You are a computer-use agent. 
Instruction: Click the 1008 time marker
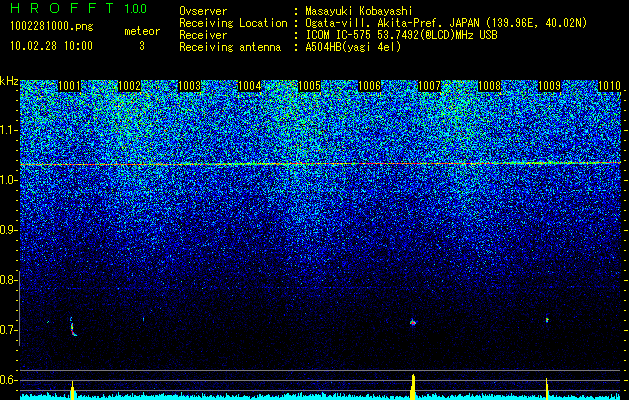(490, 86)
